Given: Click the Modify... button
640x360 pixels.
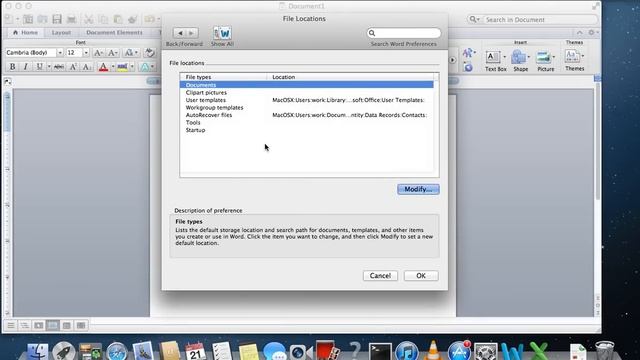Looking at the screenshot, I should [418, 189].
